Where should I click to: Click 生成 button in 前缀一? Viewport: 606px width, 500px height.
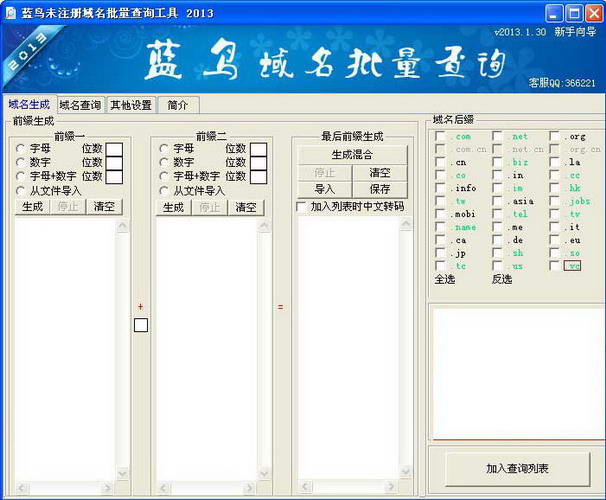[x=32, y=207]
